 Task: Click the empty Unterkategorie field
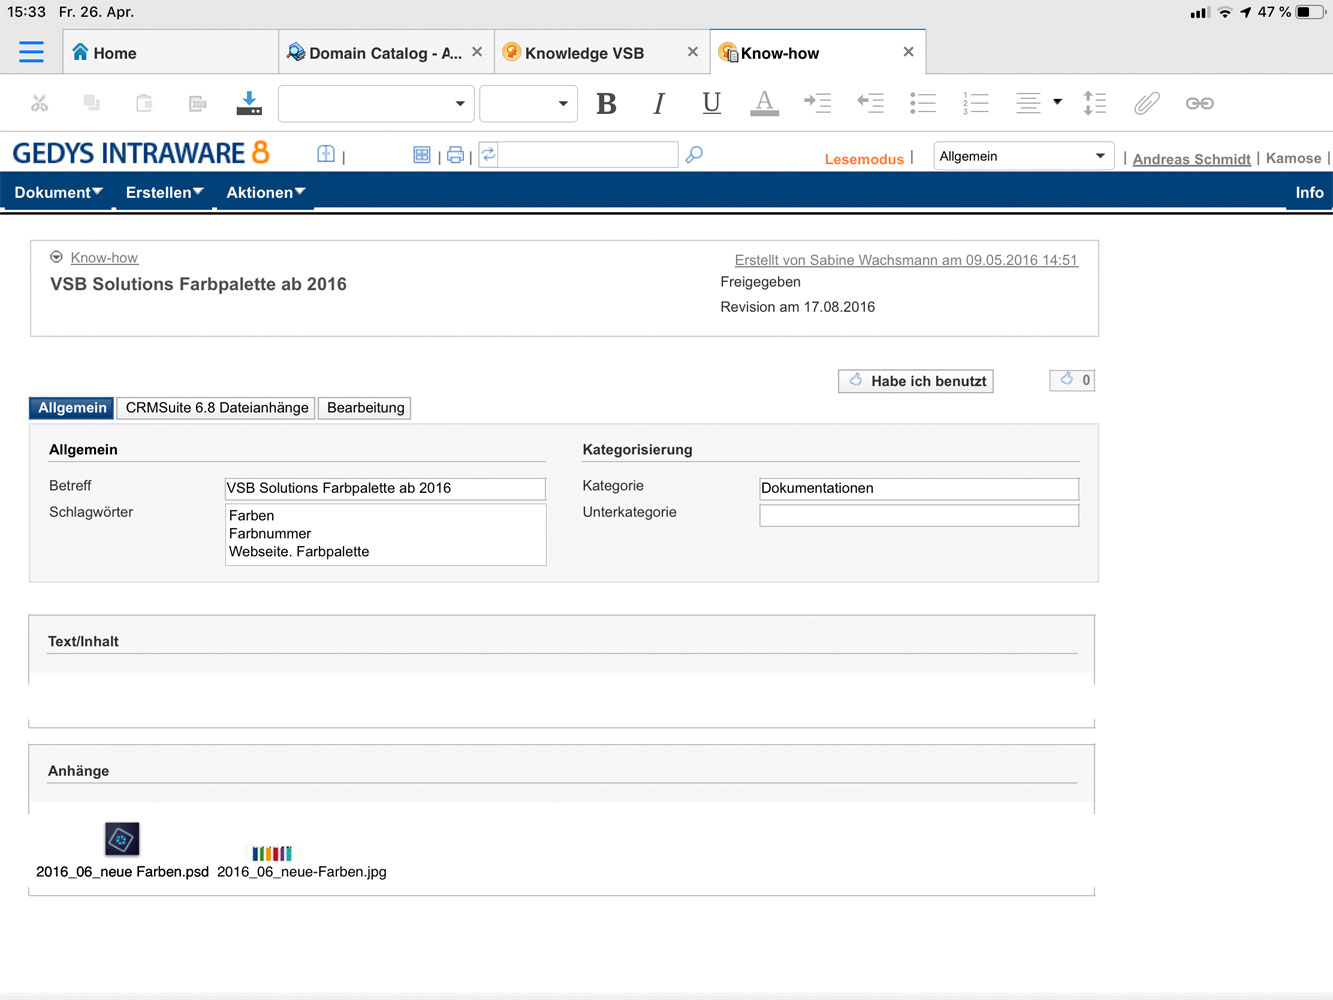click(919, 515)
